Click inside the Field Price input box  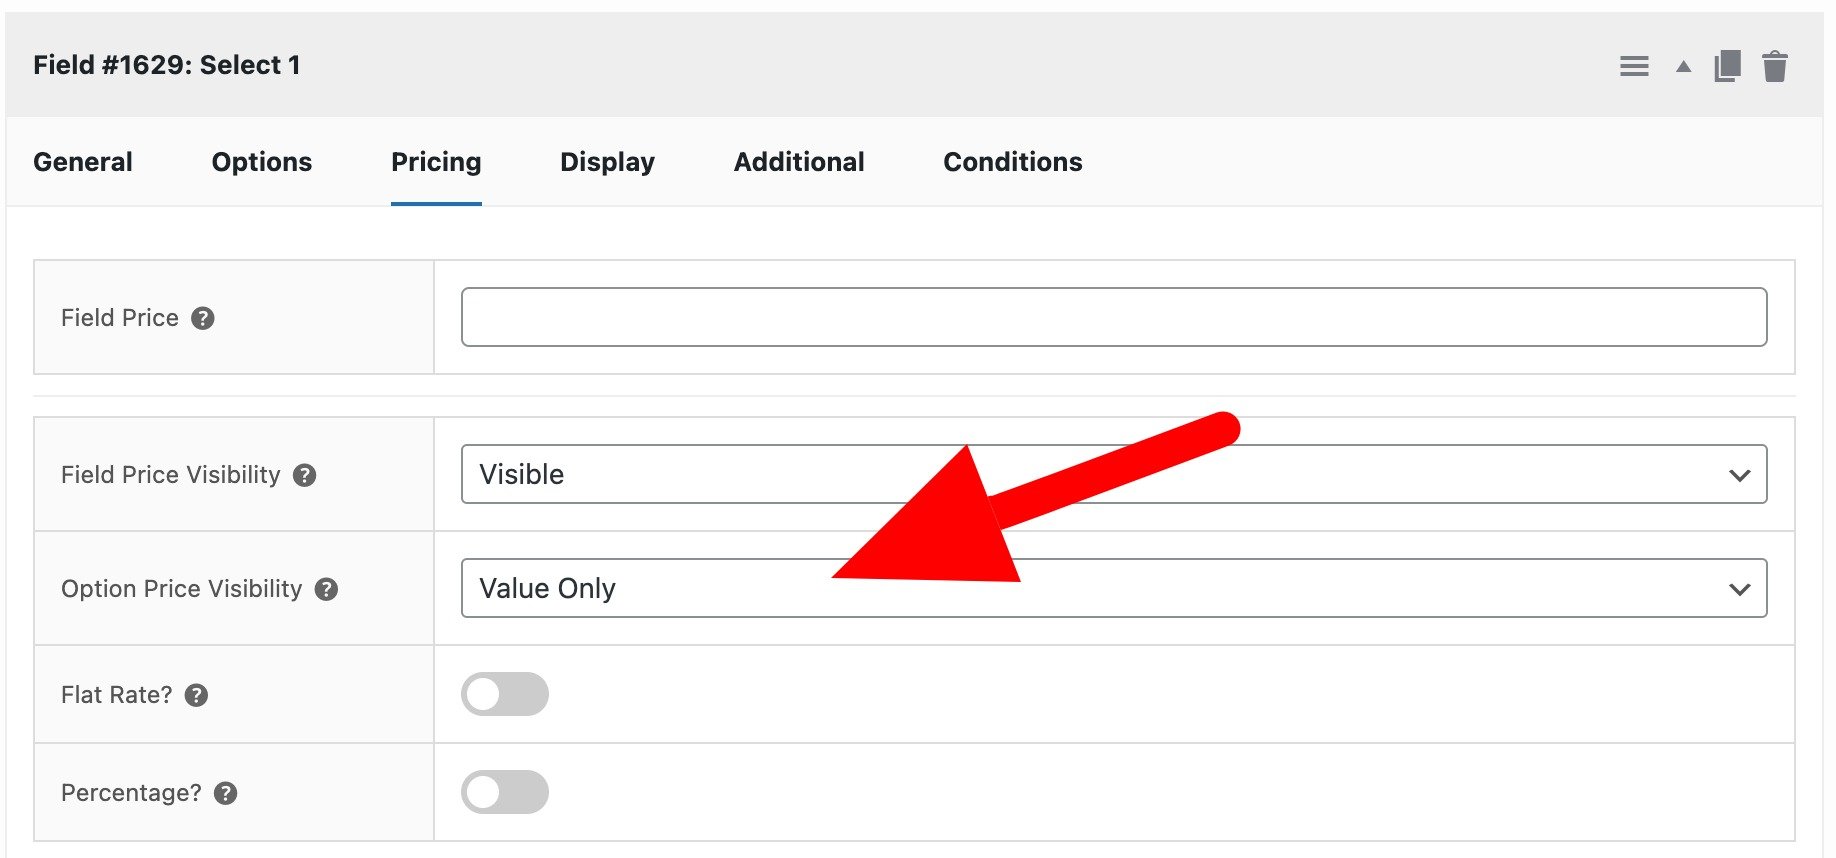(1113, 317)
